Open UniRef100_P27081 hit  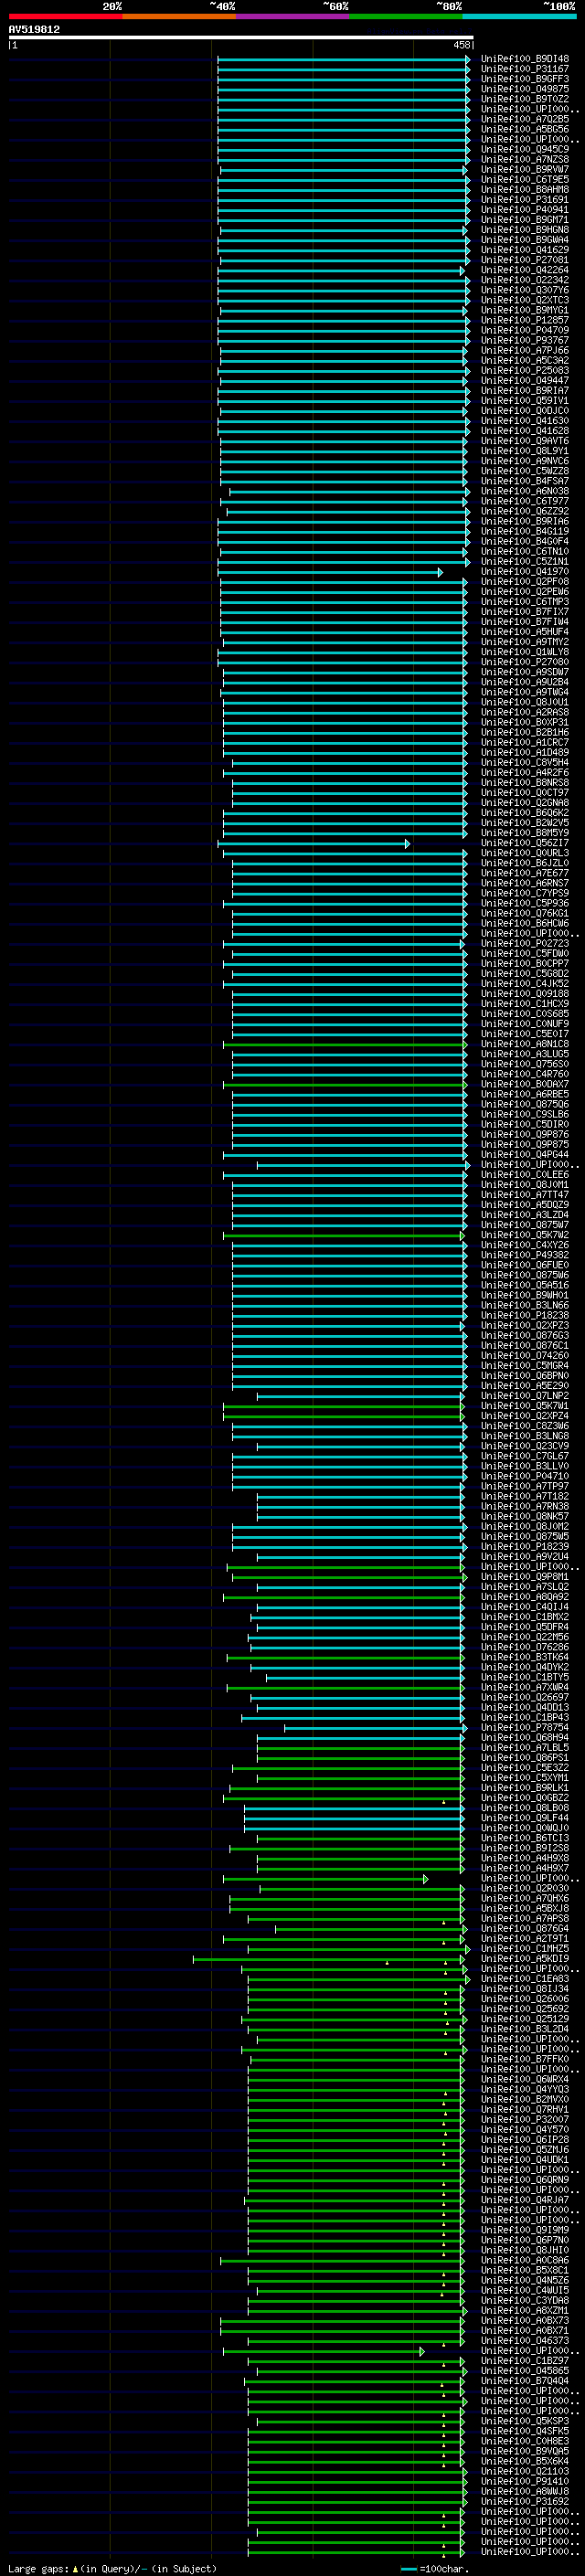pos(525,260)
